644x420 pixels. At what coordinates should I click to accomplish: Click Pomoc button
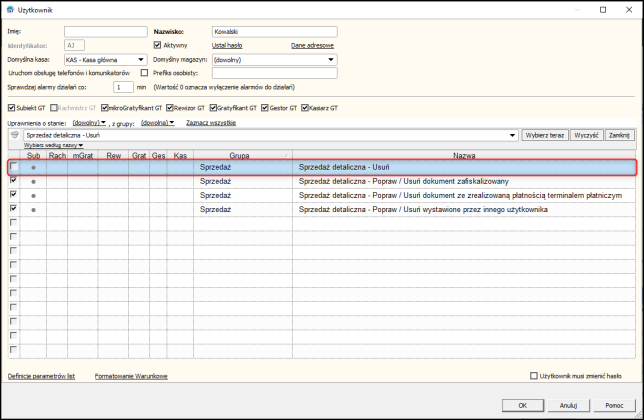click(614, 405)
